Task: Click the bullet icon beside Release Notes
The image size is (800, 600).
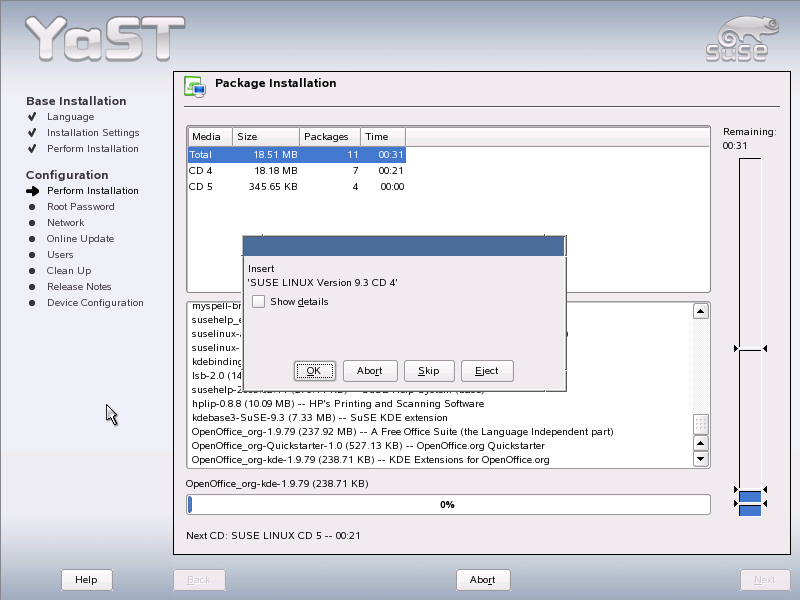Action: [32, 287]
